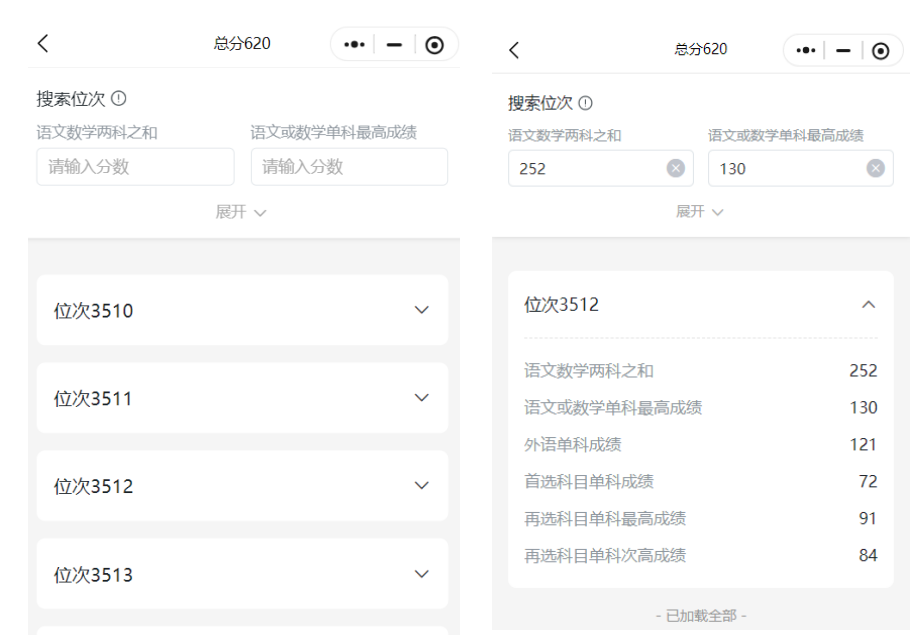Collapse the opened 位次3512 details card
Viewport: 923px width, 640px height.
pos(868,304)
